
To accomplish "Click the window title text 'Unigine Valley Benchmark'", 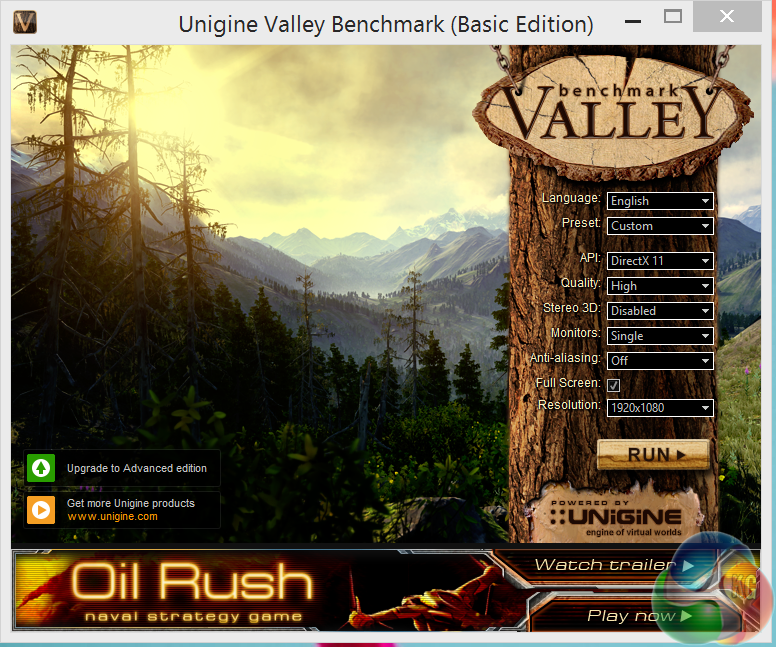I will [312, 24].
